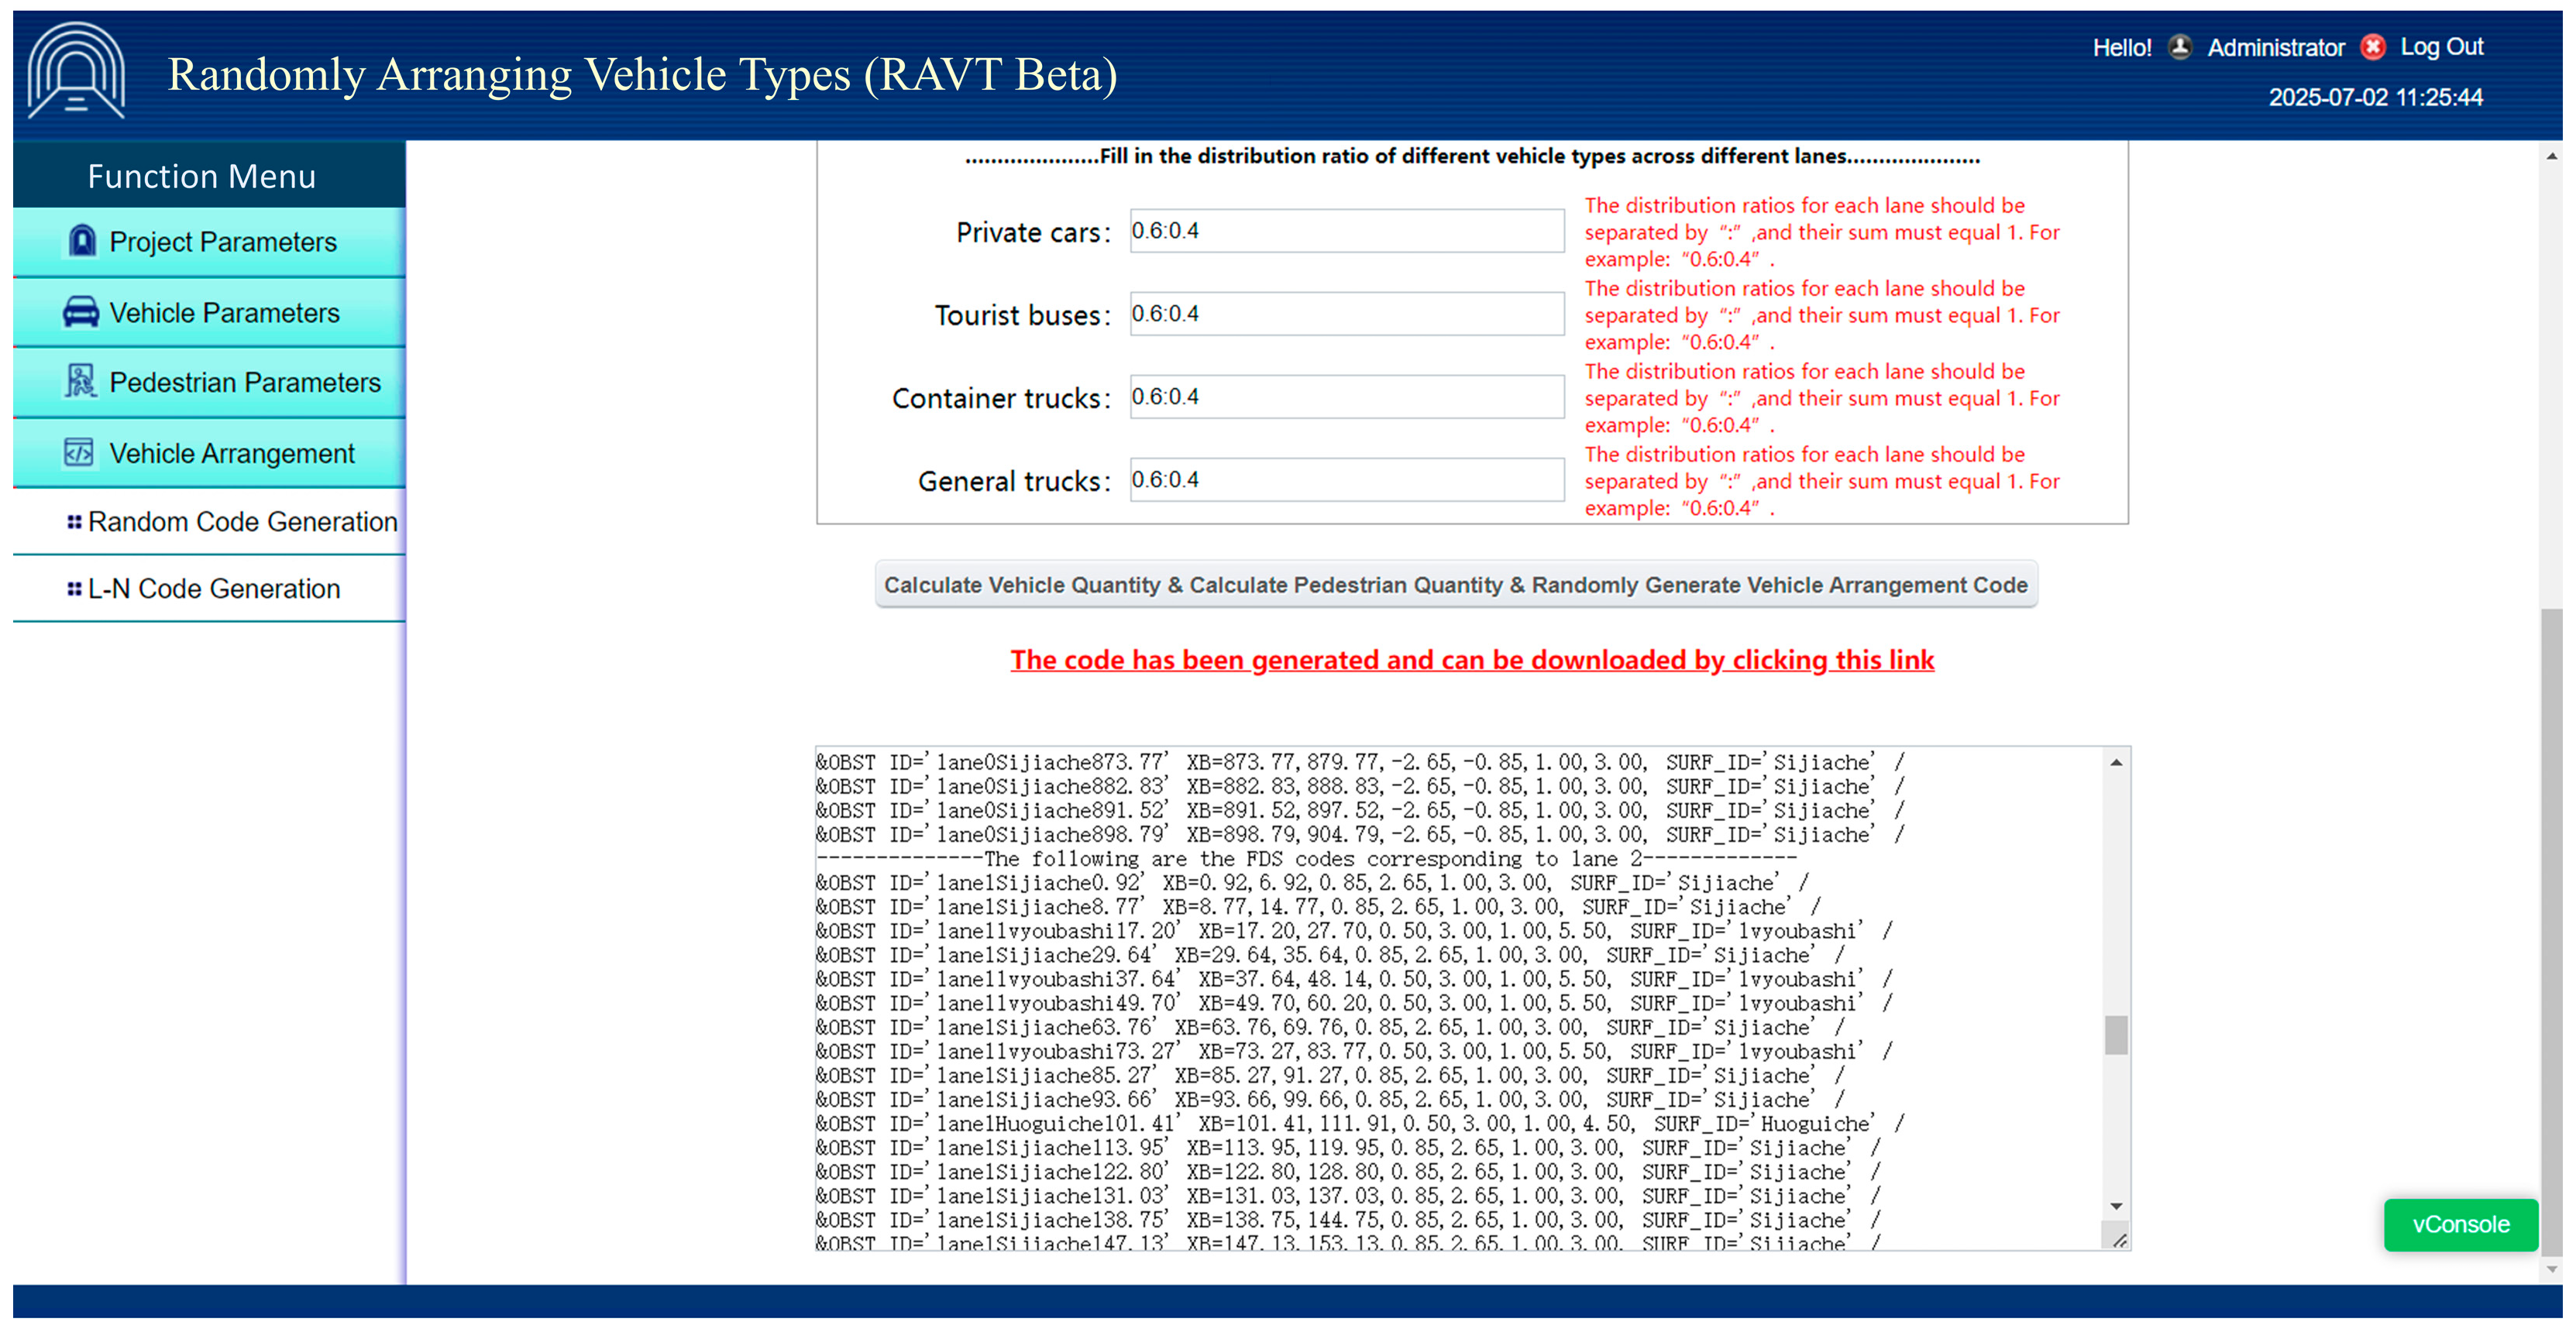This screenshot has height=1329, width=2576.
Task: Open the Pedestrian Parameters menu
Action: [x=209, y=383]
